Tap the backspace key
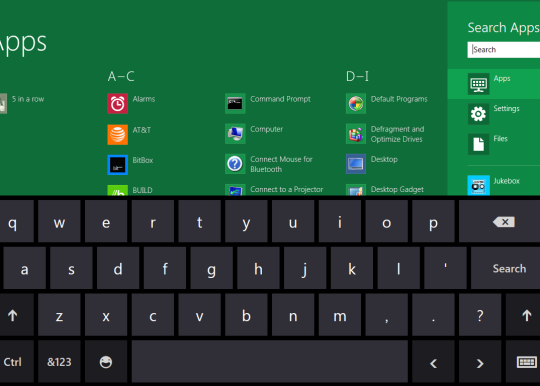The image size is (540, 386). pos(499,221)
